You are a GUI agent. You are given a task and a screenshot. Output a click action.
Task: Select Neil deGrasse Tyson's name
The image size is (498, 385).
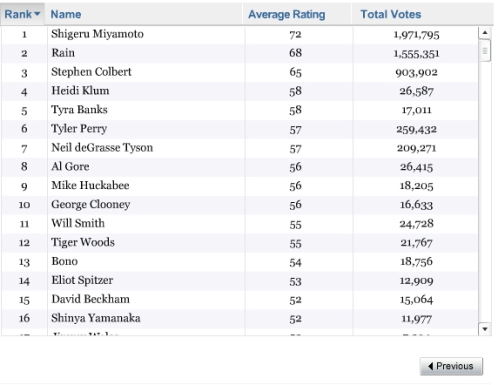coord(102,148)
